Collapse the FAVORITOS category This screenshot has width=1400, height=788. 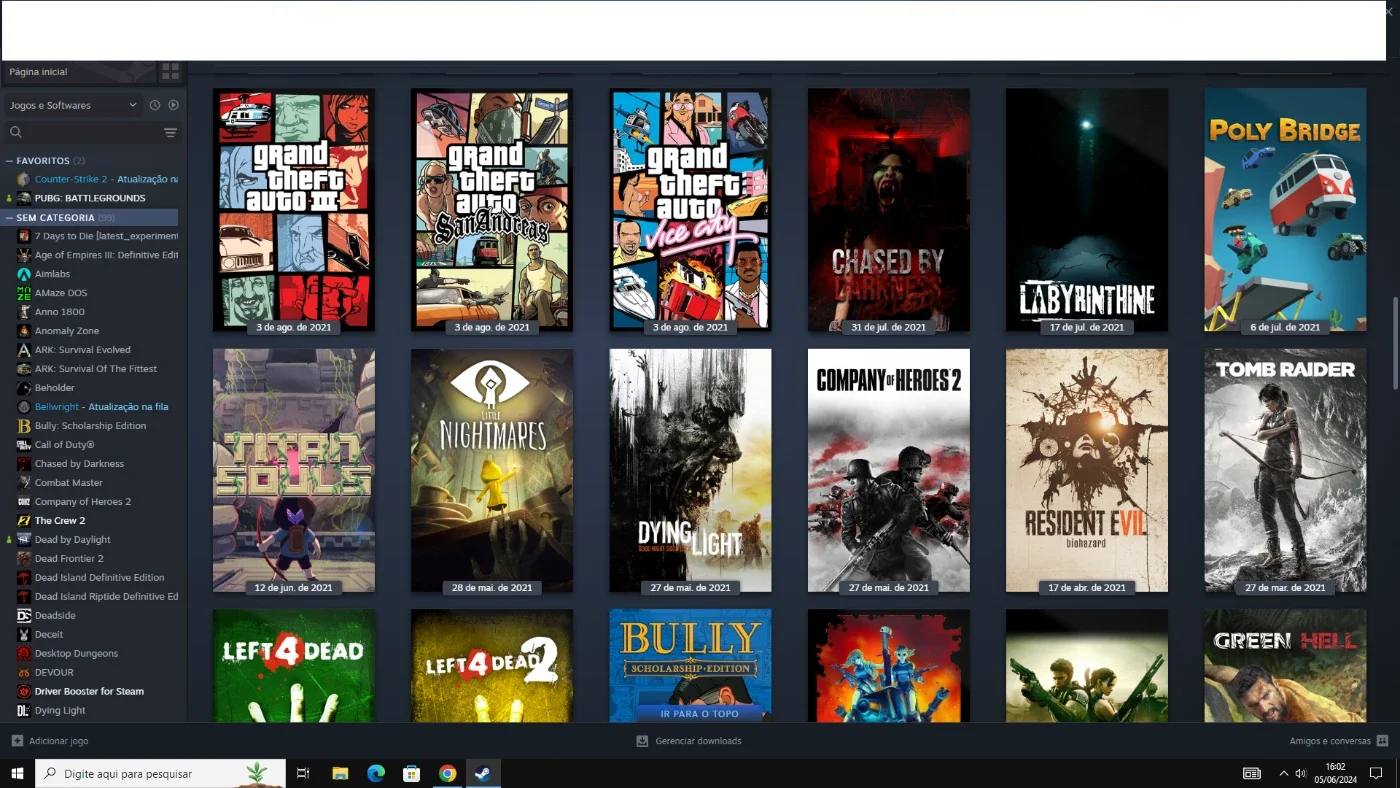pyautogui.click(x=10, y=161)
